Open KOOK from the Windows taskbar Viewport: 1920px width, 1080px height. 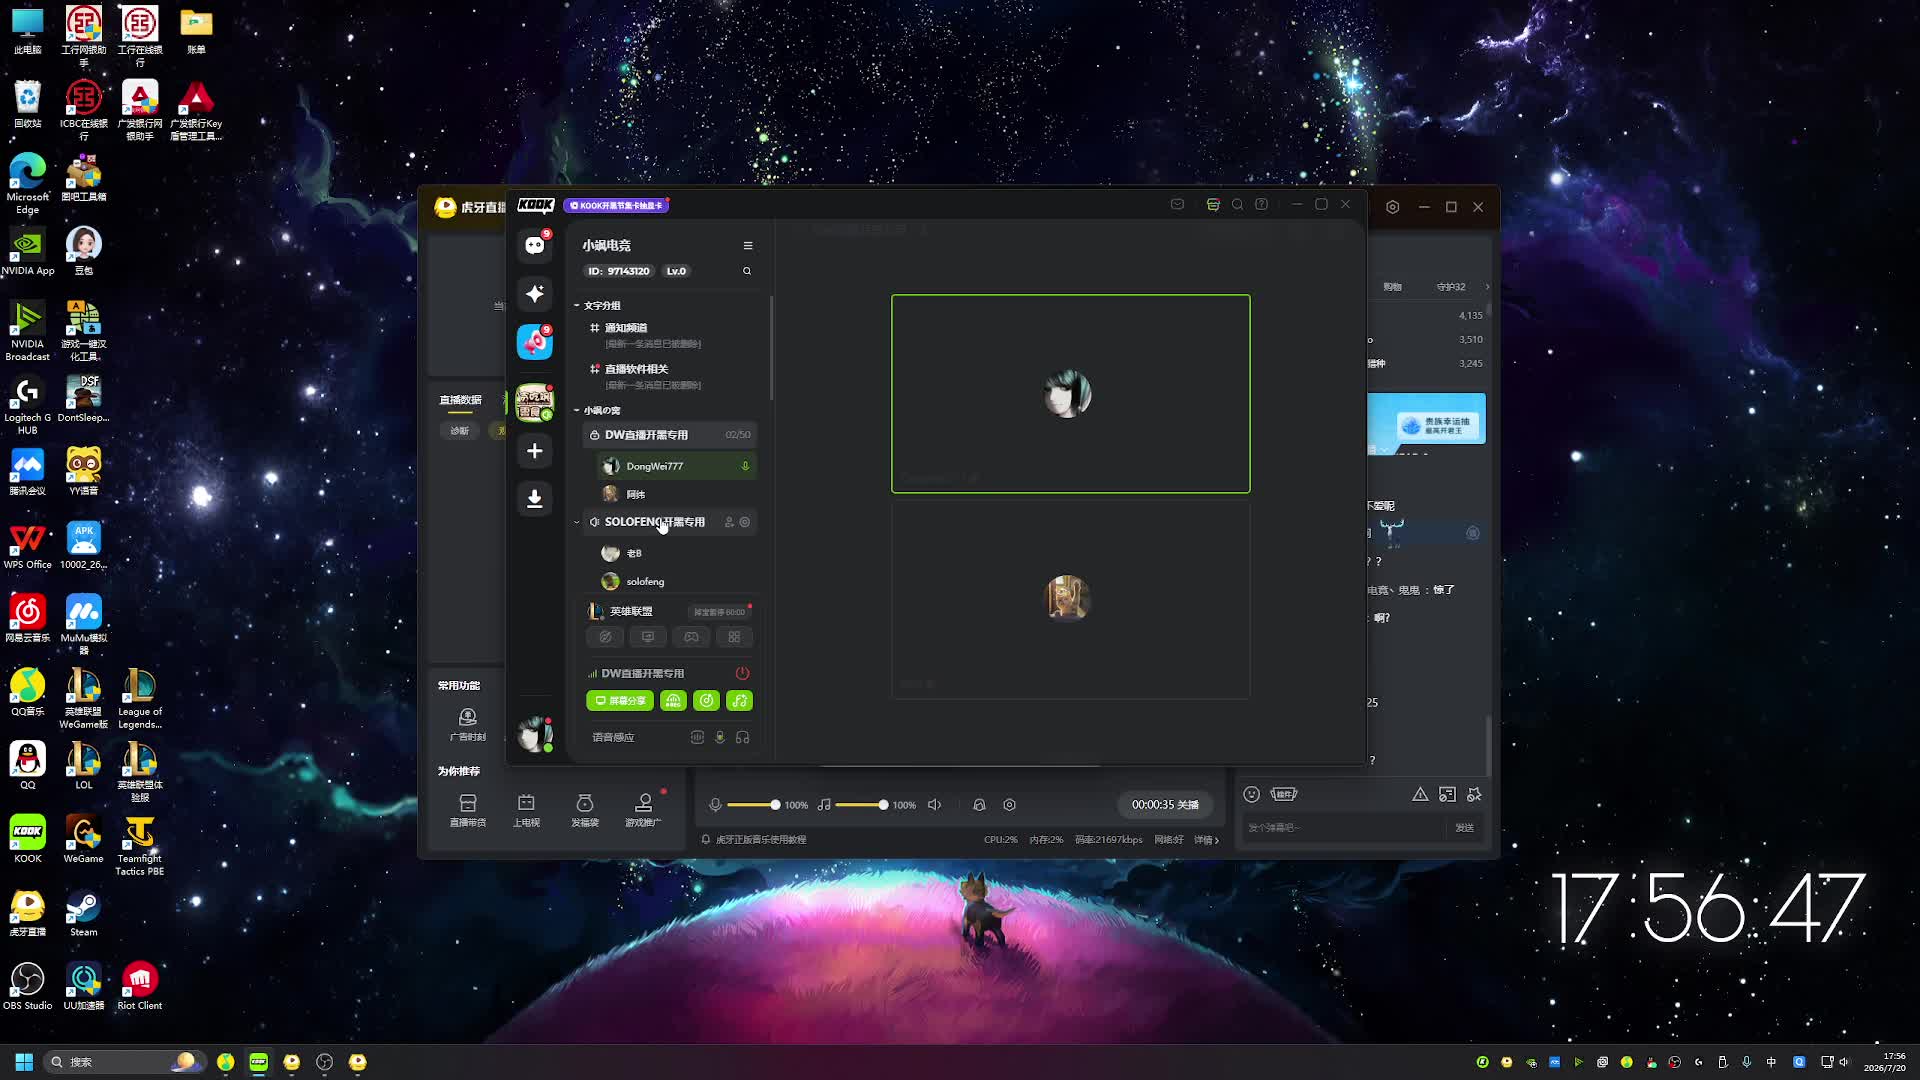(x=259, y=1062)
